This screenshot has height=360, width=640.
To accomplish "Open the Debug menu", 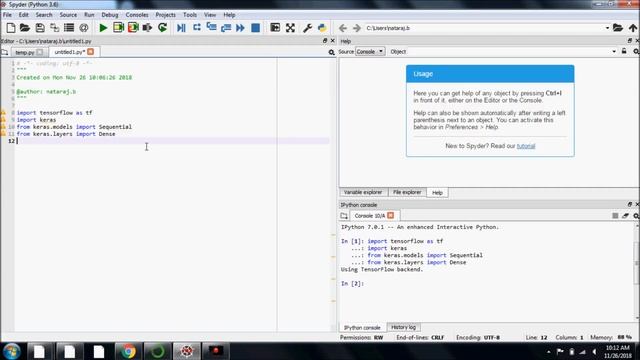I will tap(110, 15).
